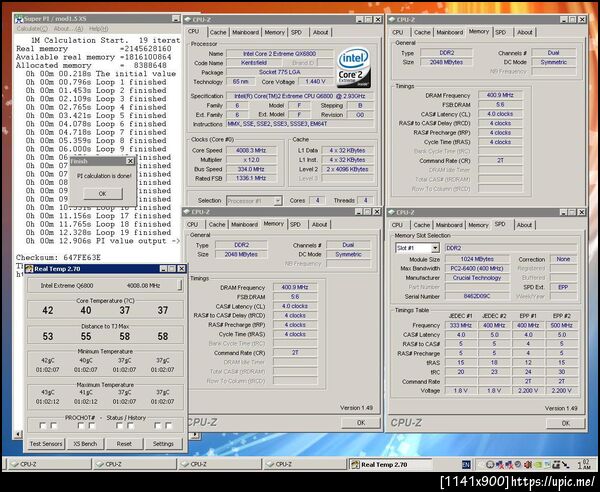Click the Module Size value 1024 MBytes
Viewport: 600px width, 492px height.
477,259
